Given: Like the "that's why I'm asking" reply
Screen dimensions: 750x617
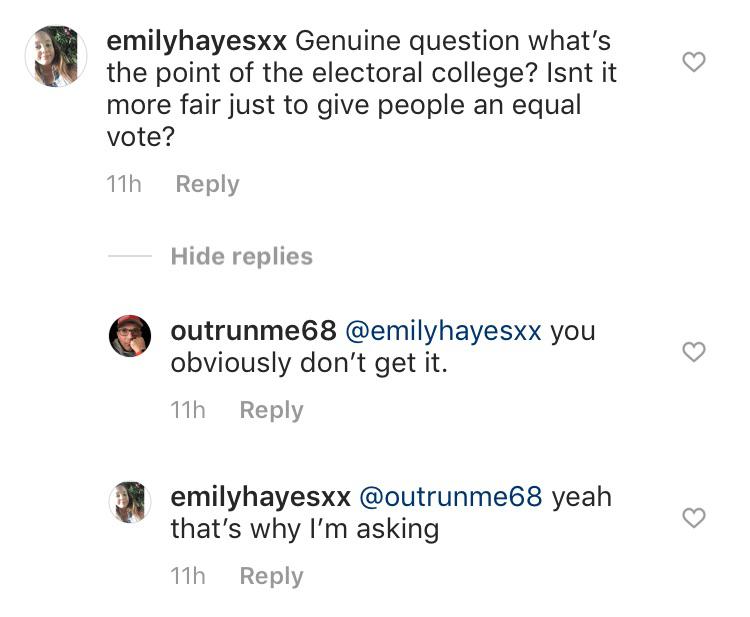Looking at the screenshot, I should (693, 517).
